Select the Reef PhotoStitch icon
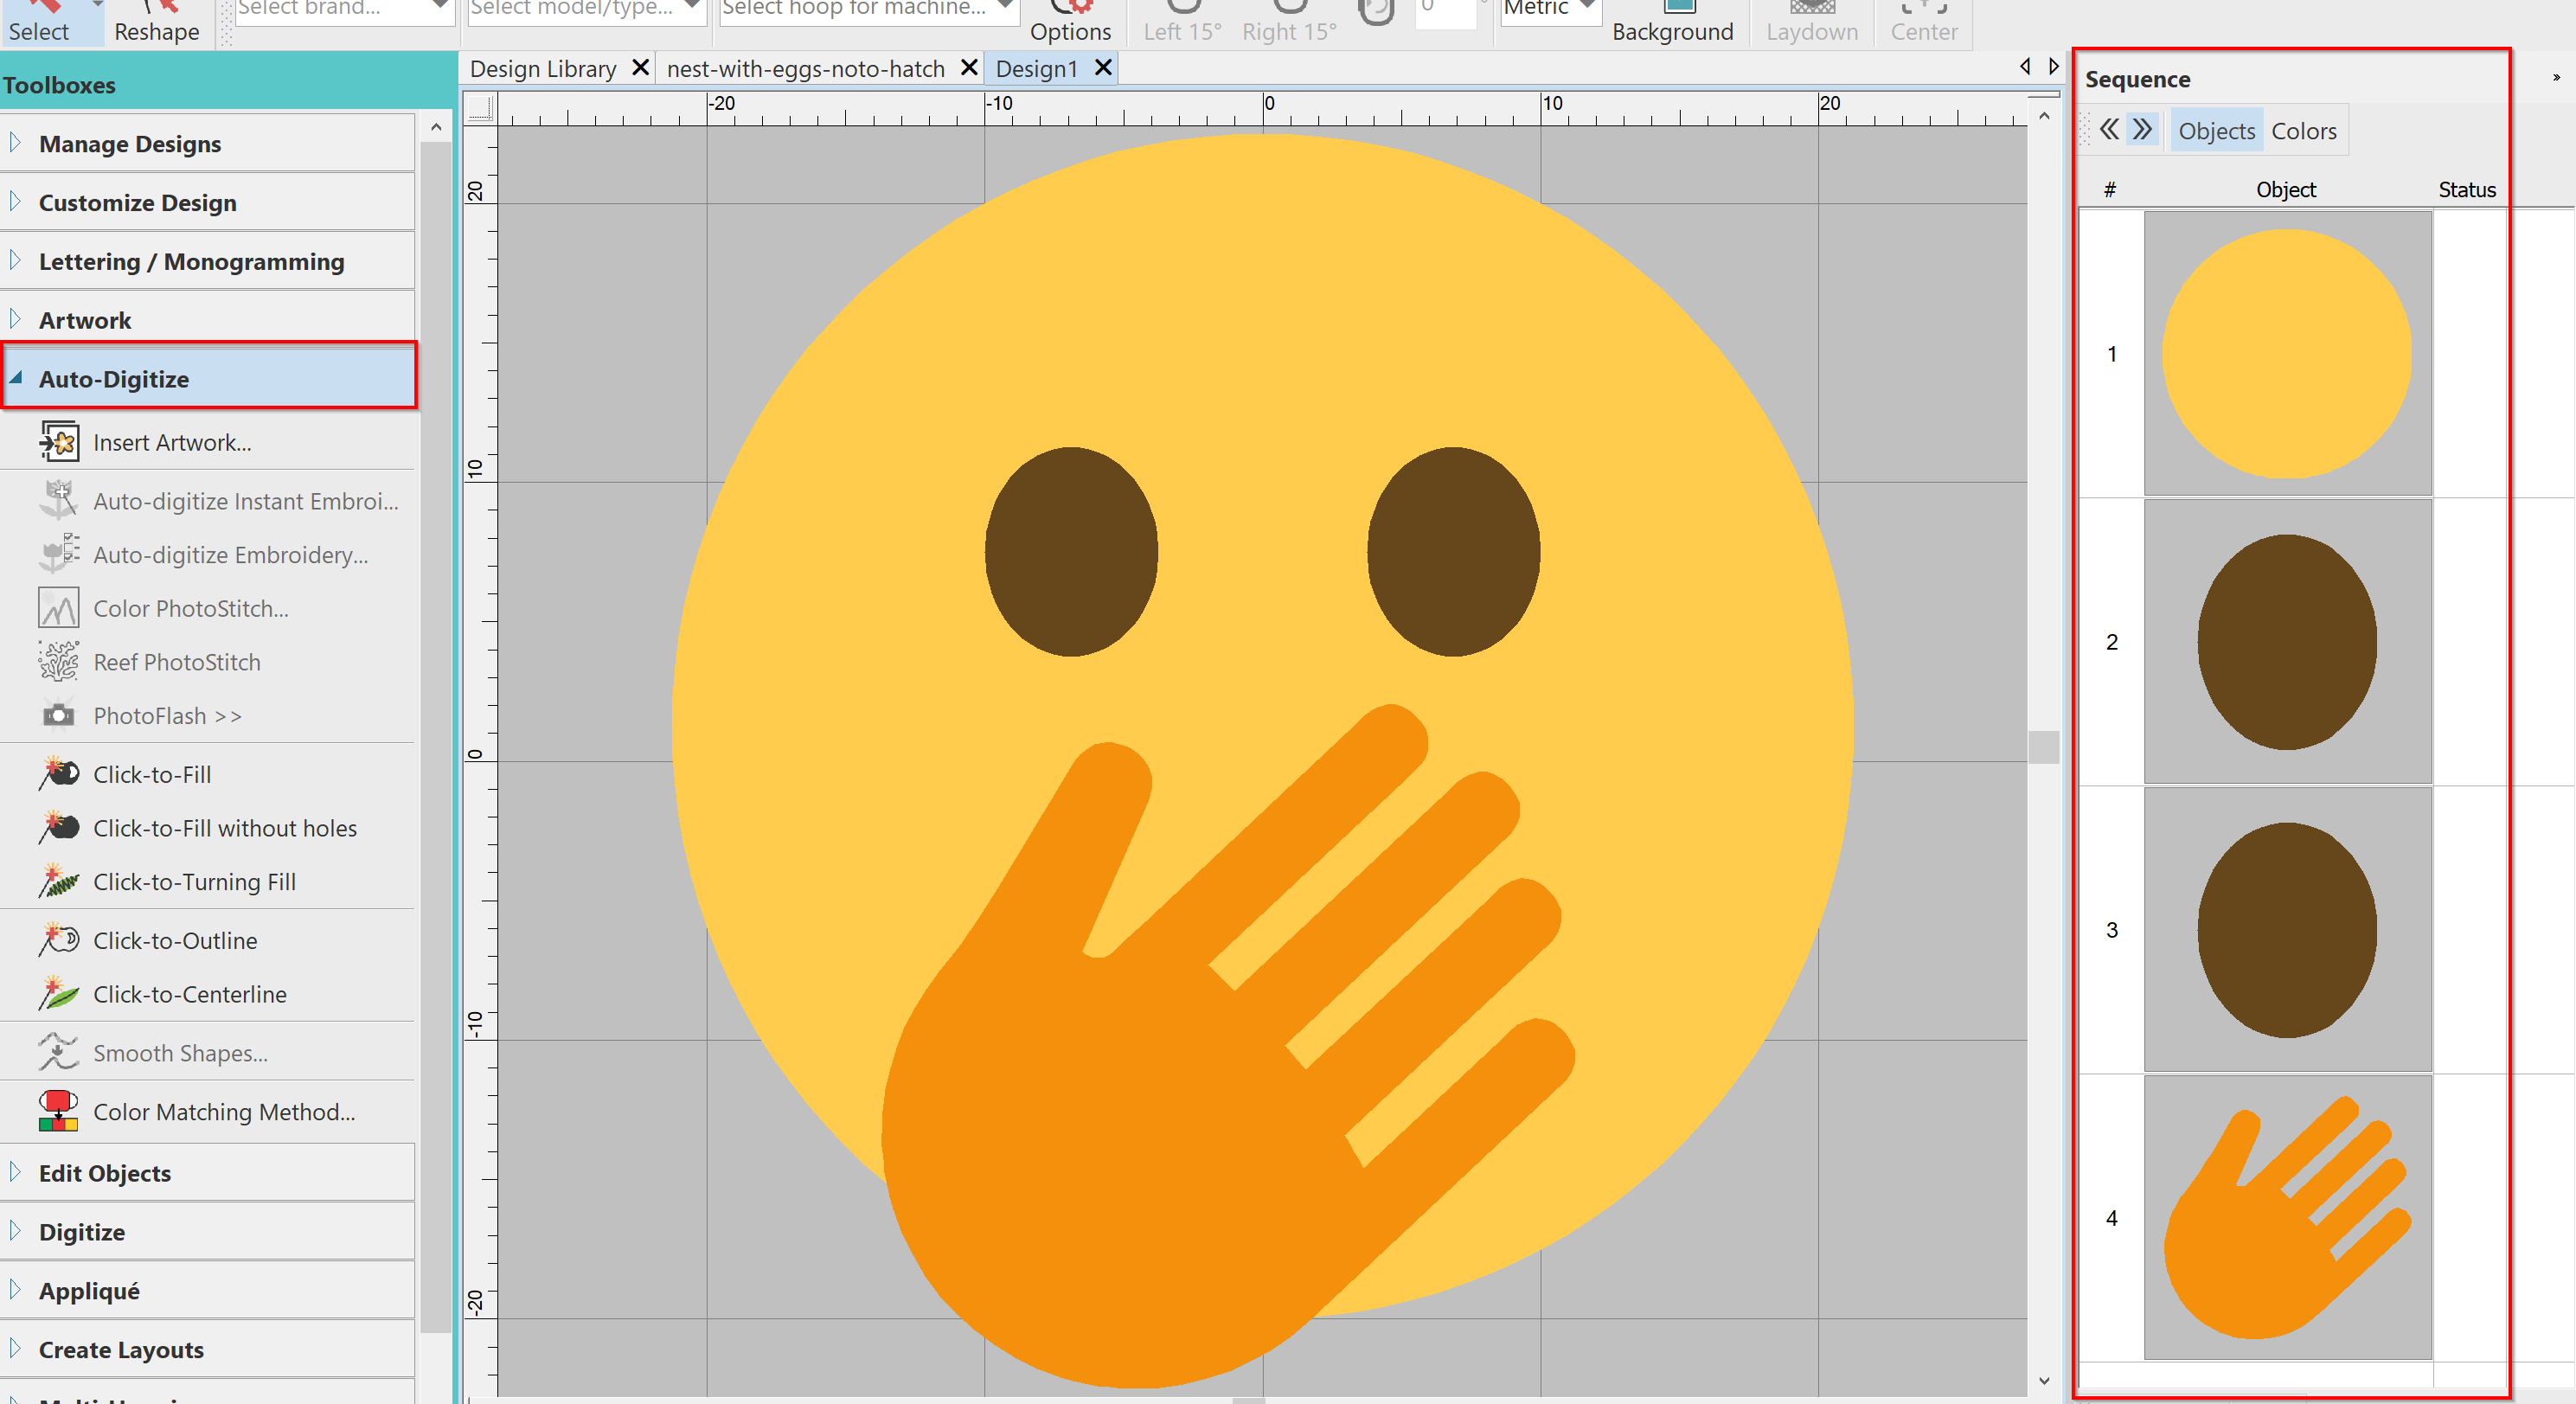The height and width of the screenshot is (1404, 2576). tap(59, 661)
